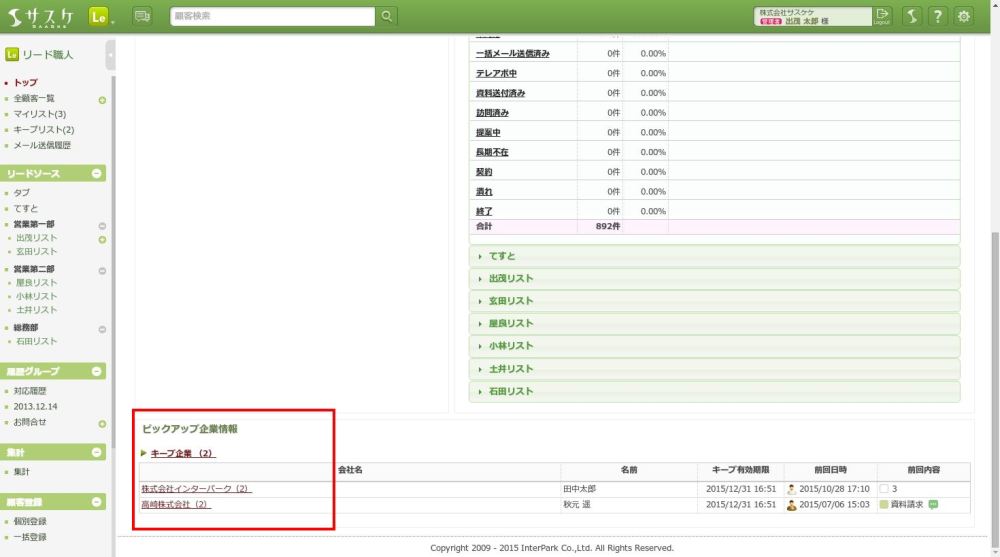Image resolution: width=1000 pixels, height=557 pixels.
Task: Click the search magnifier button
Action: (x=387, y=16)
